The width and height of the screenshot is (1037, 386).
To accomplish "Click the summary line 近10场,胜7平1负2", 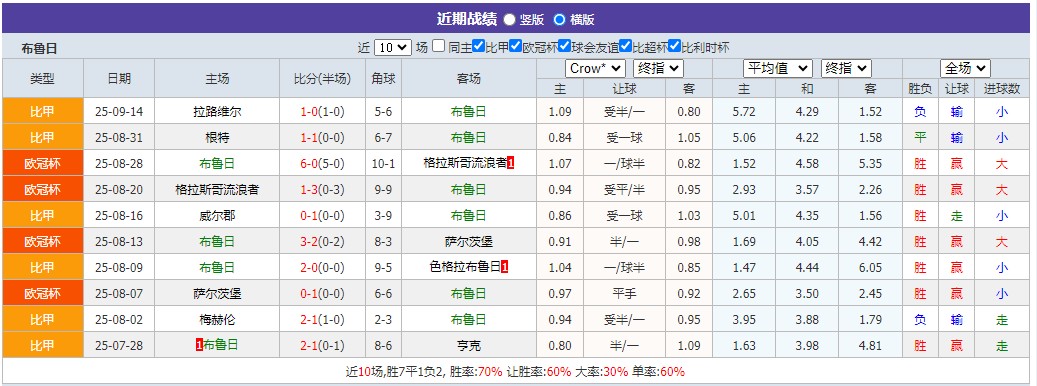I will (396, 371).
